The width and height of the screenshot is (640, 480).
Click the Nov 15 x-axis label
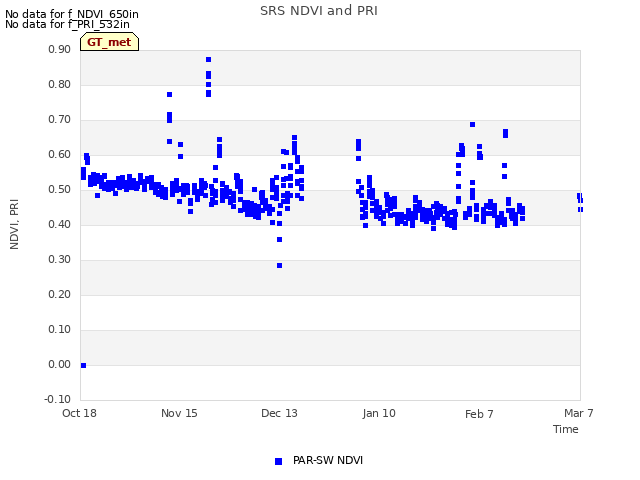[x=179, y=413]
